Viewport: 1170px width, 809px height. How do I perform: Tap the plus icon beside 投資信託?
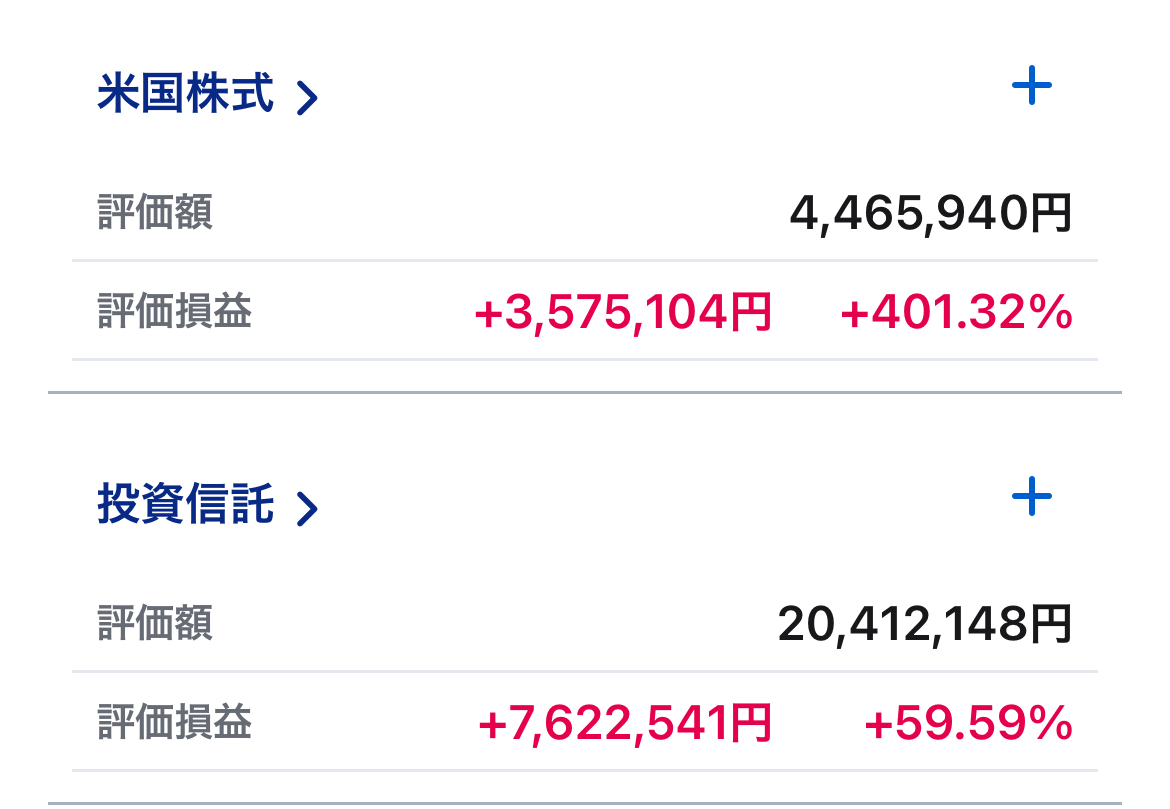coord(1032,497)
